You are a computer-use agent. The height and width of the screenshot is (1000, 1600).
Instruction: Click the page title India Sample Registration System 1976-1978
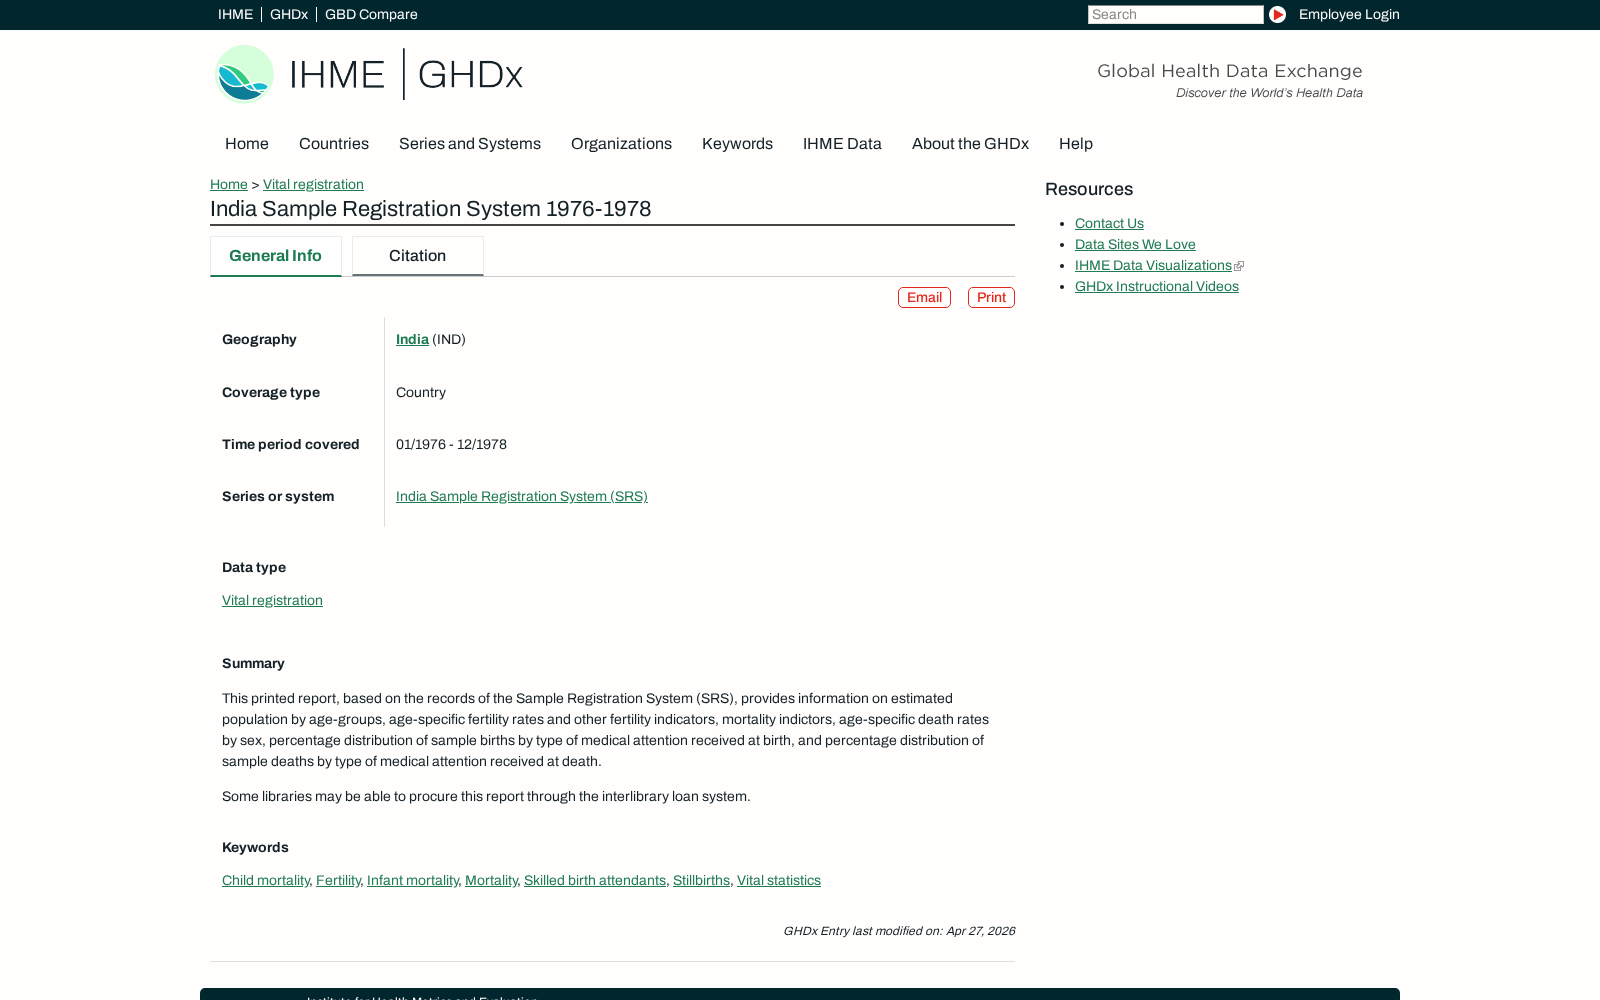(x=431, y=209)
